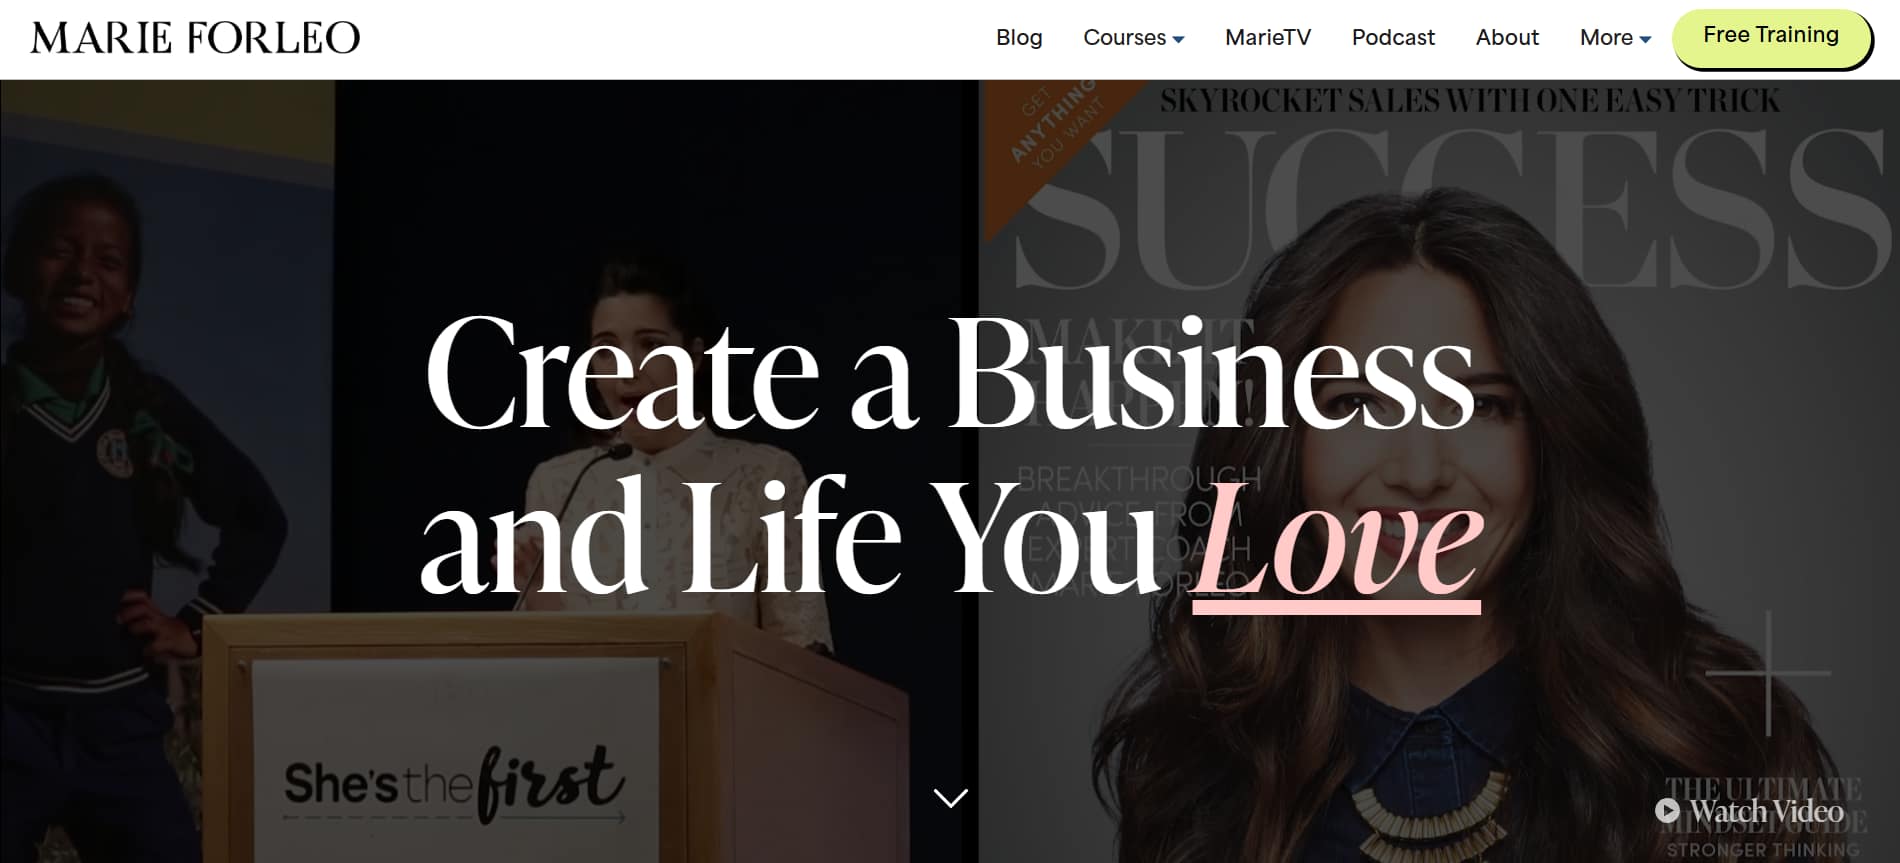Click the pink underlined word Love
This screenshot has width=1900, height=863.
(x=1337, y=543)
